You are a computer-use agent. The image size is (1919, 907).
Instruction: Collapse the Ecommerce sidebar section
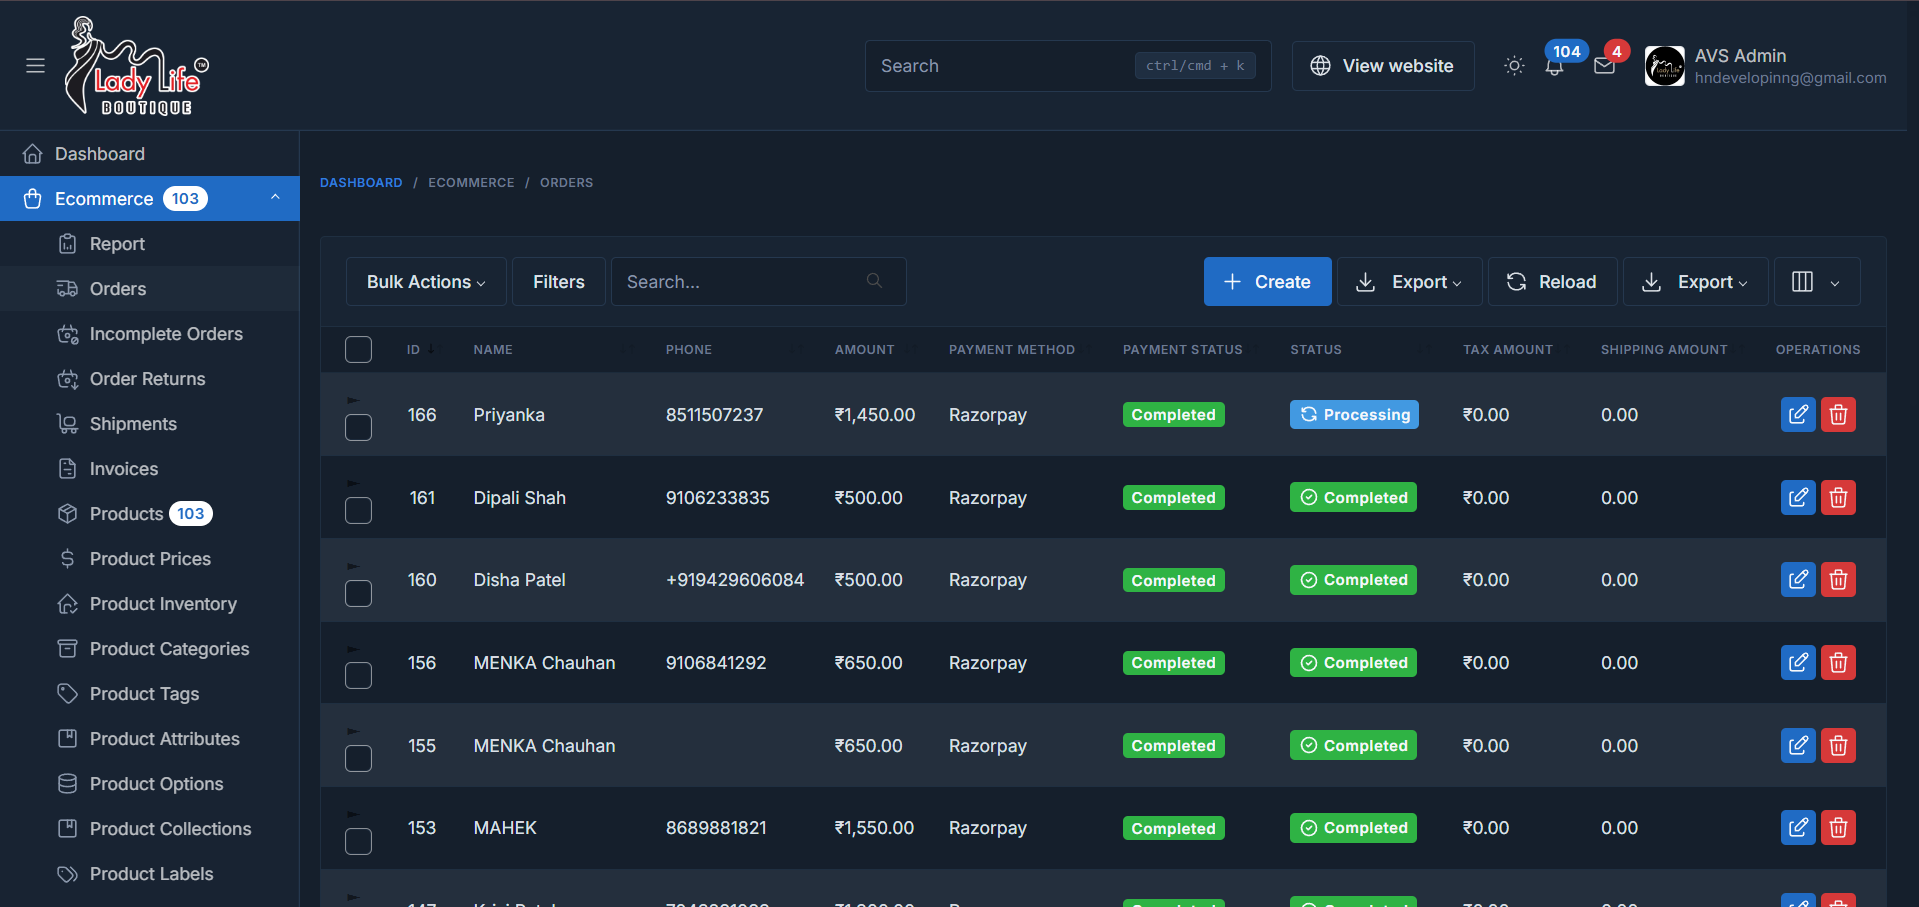tap(275, 198)
